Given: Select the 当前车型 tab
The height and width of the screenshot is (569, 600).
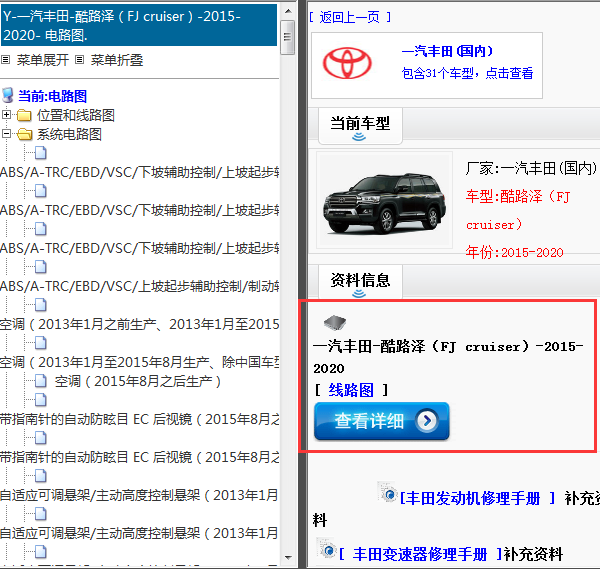Looking at the screenshot, I should (x=360, y=126).
